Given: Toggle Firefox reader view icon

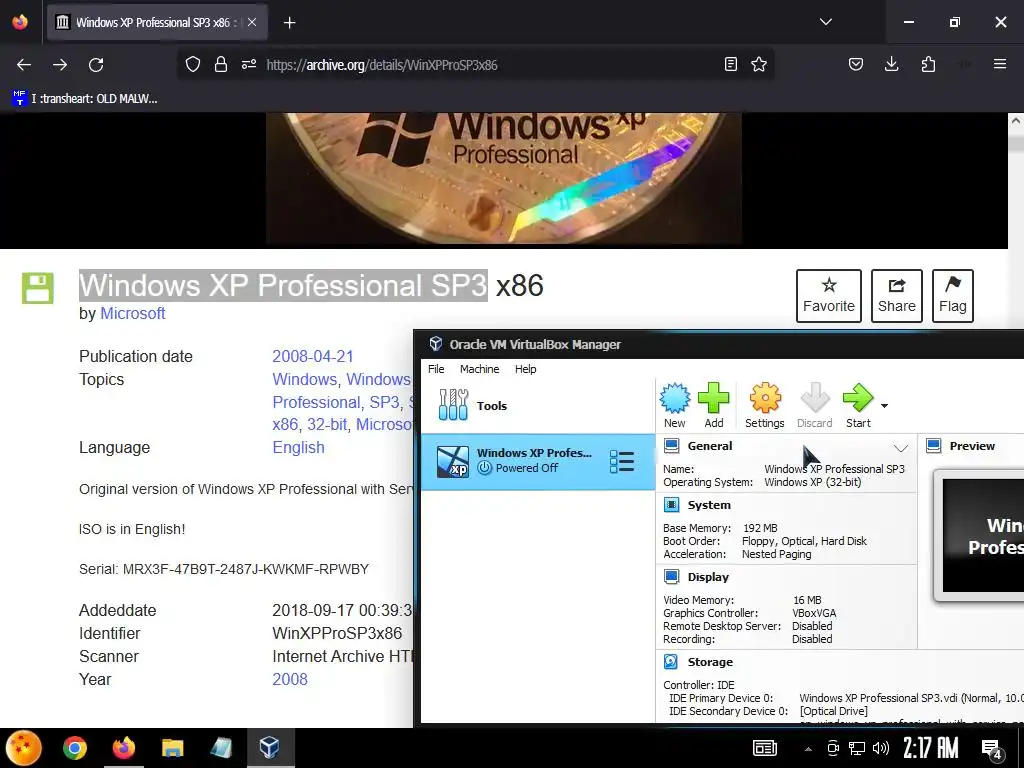Looking at the screenshot, I should click(731, 64).
